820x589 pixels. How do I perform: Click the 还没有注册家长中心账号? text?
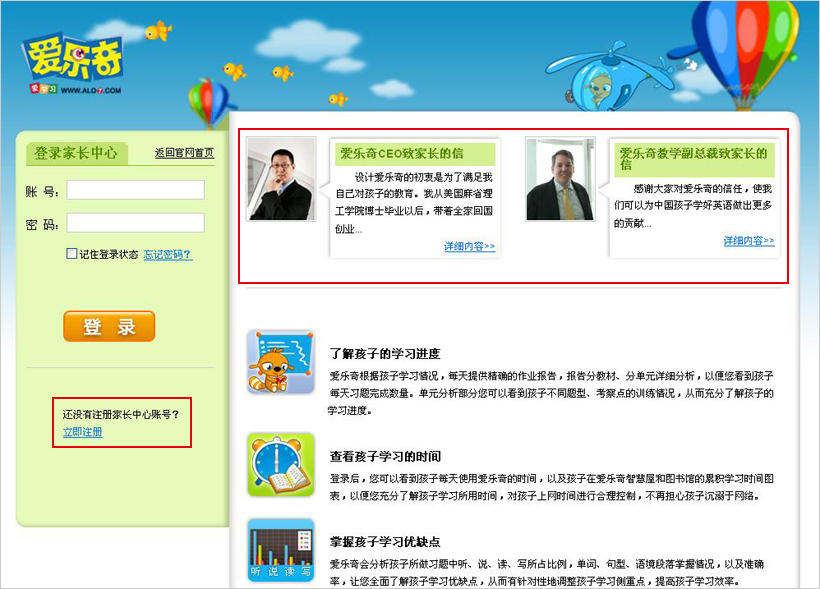point(121,414)
